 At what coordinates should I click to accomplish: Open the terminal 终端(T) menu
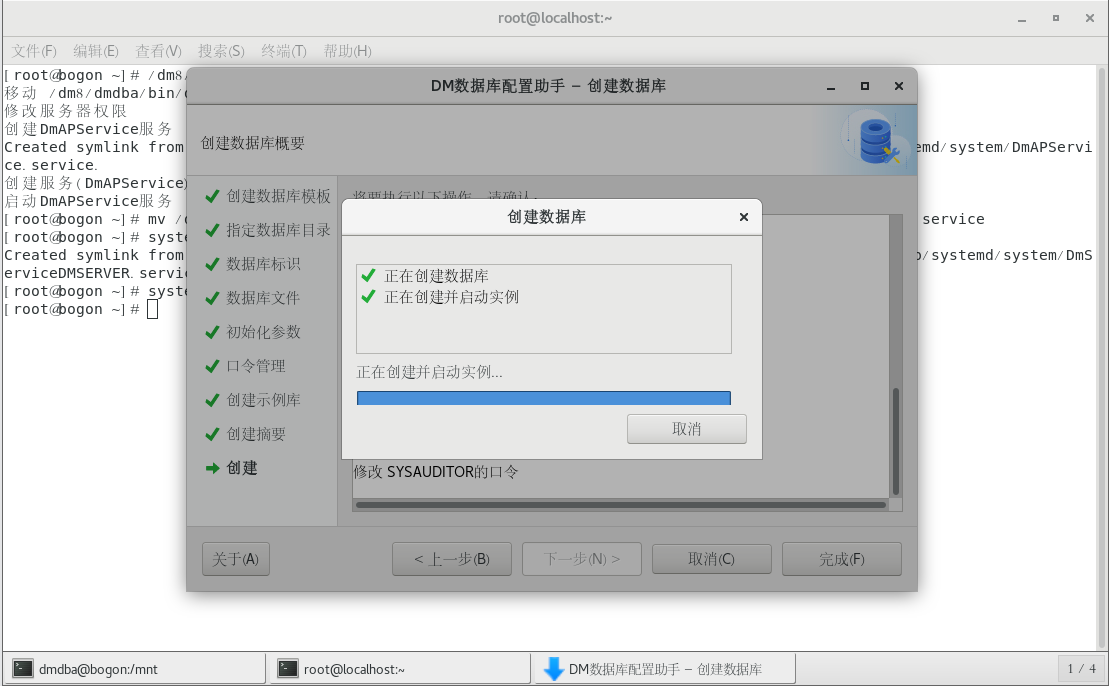click(284, 51)
